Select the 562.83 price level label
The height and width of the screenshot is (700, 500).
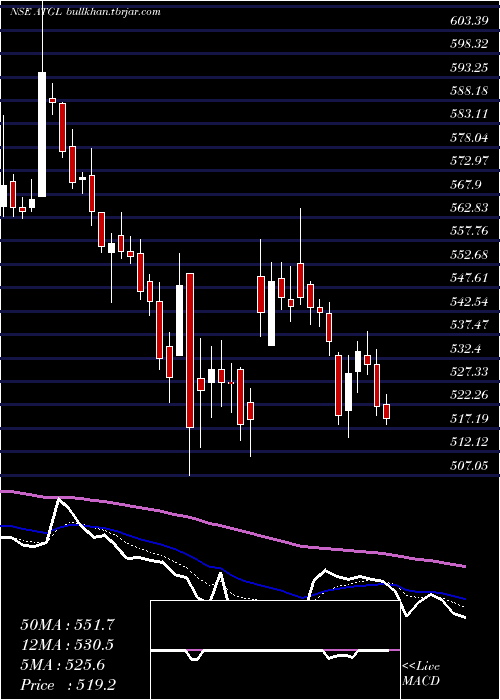[469, 208]
